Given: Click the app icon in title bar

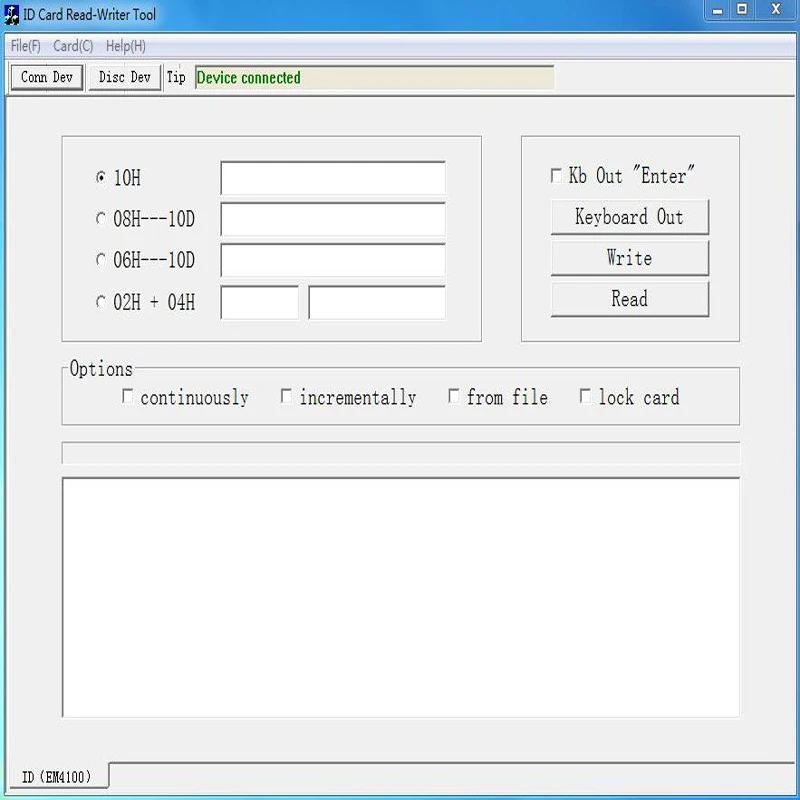Looking at the screenshot, I should 11,14.
